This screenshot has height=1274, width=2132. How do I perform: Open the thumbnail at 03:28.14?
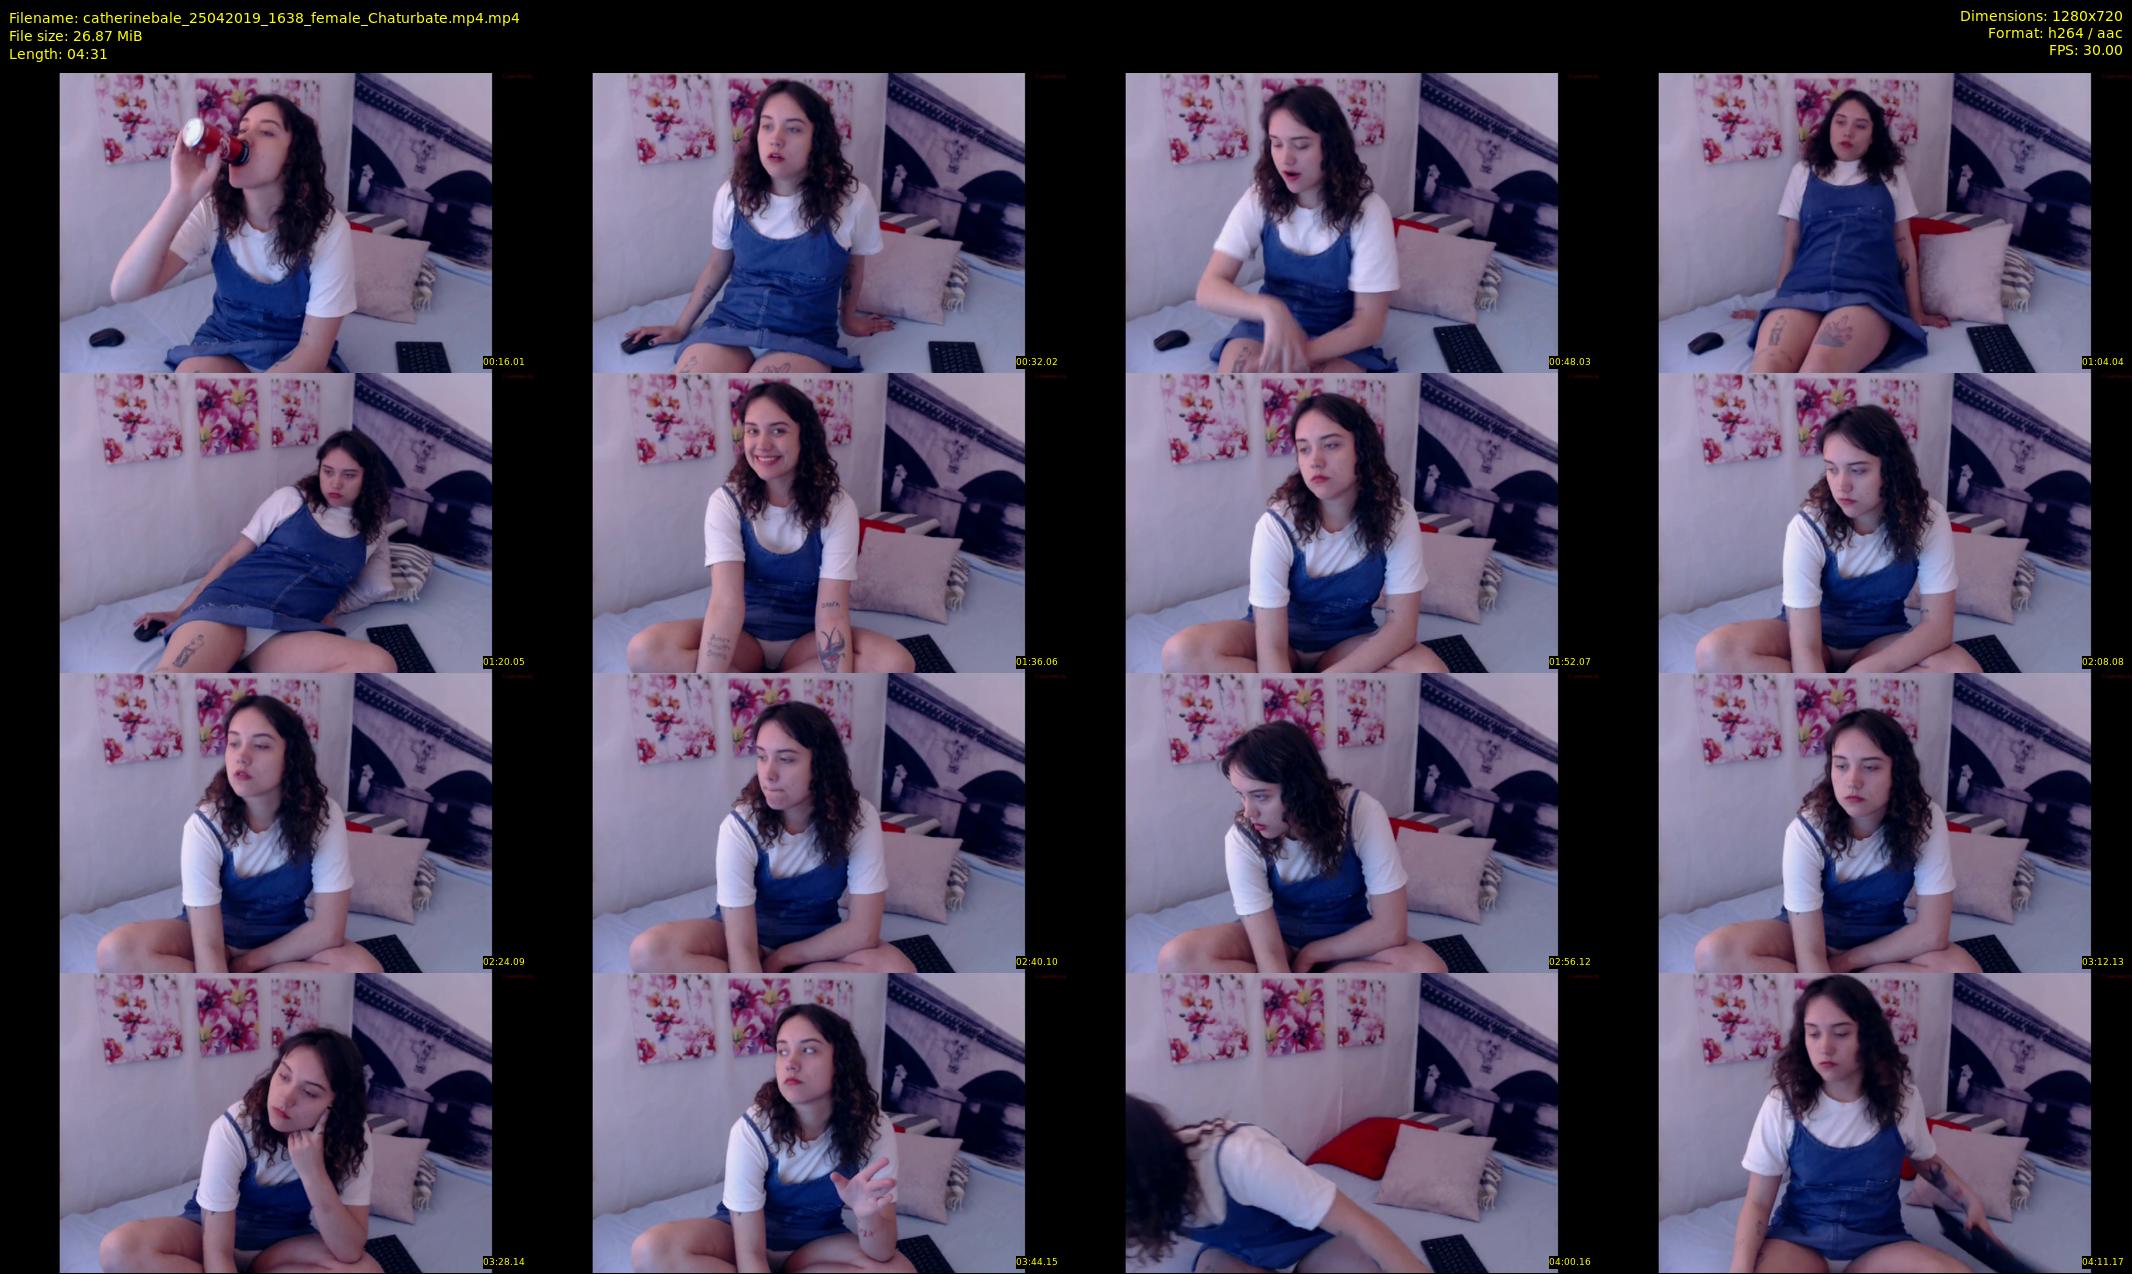pos(275,1122)
